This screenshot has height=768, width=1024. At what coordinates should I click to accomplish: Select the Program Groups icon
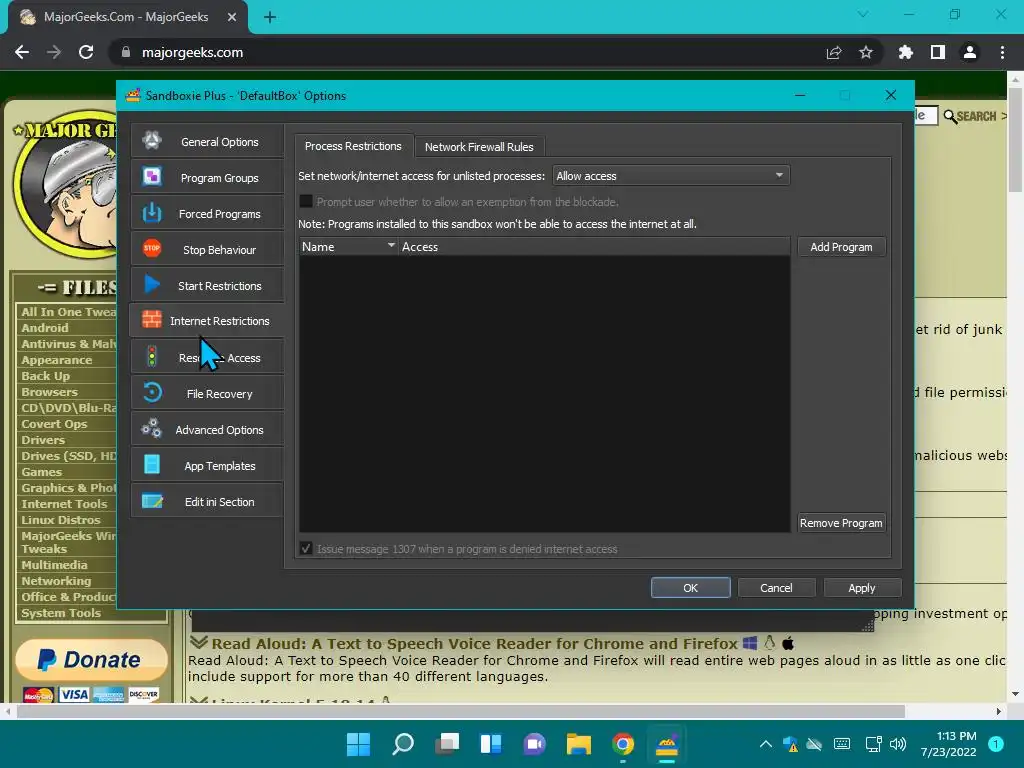click(x=152, y=176)
